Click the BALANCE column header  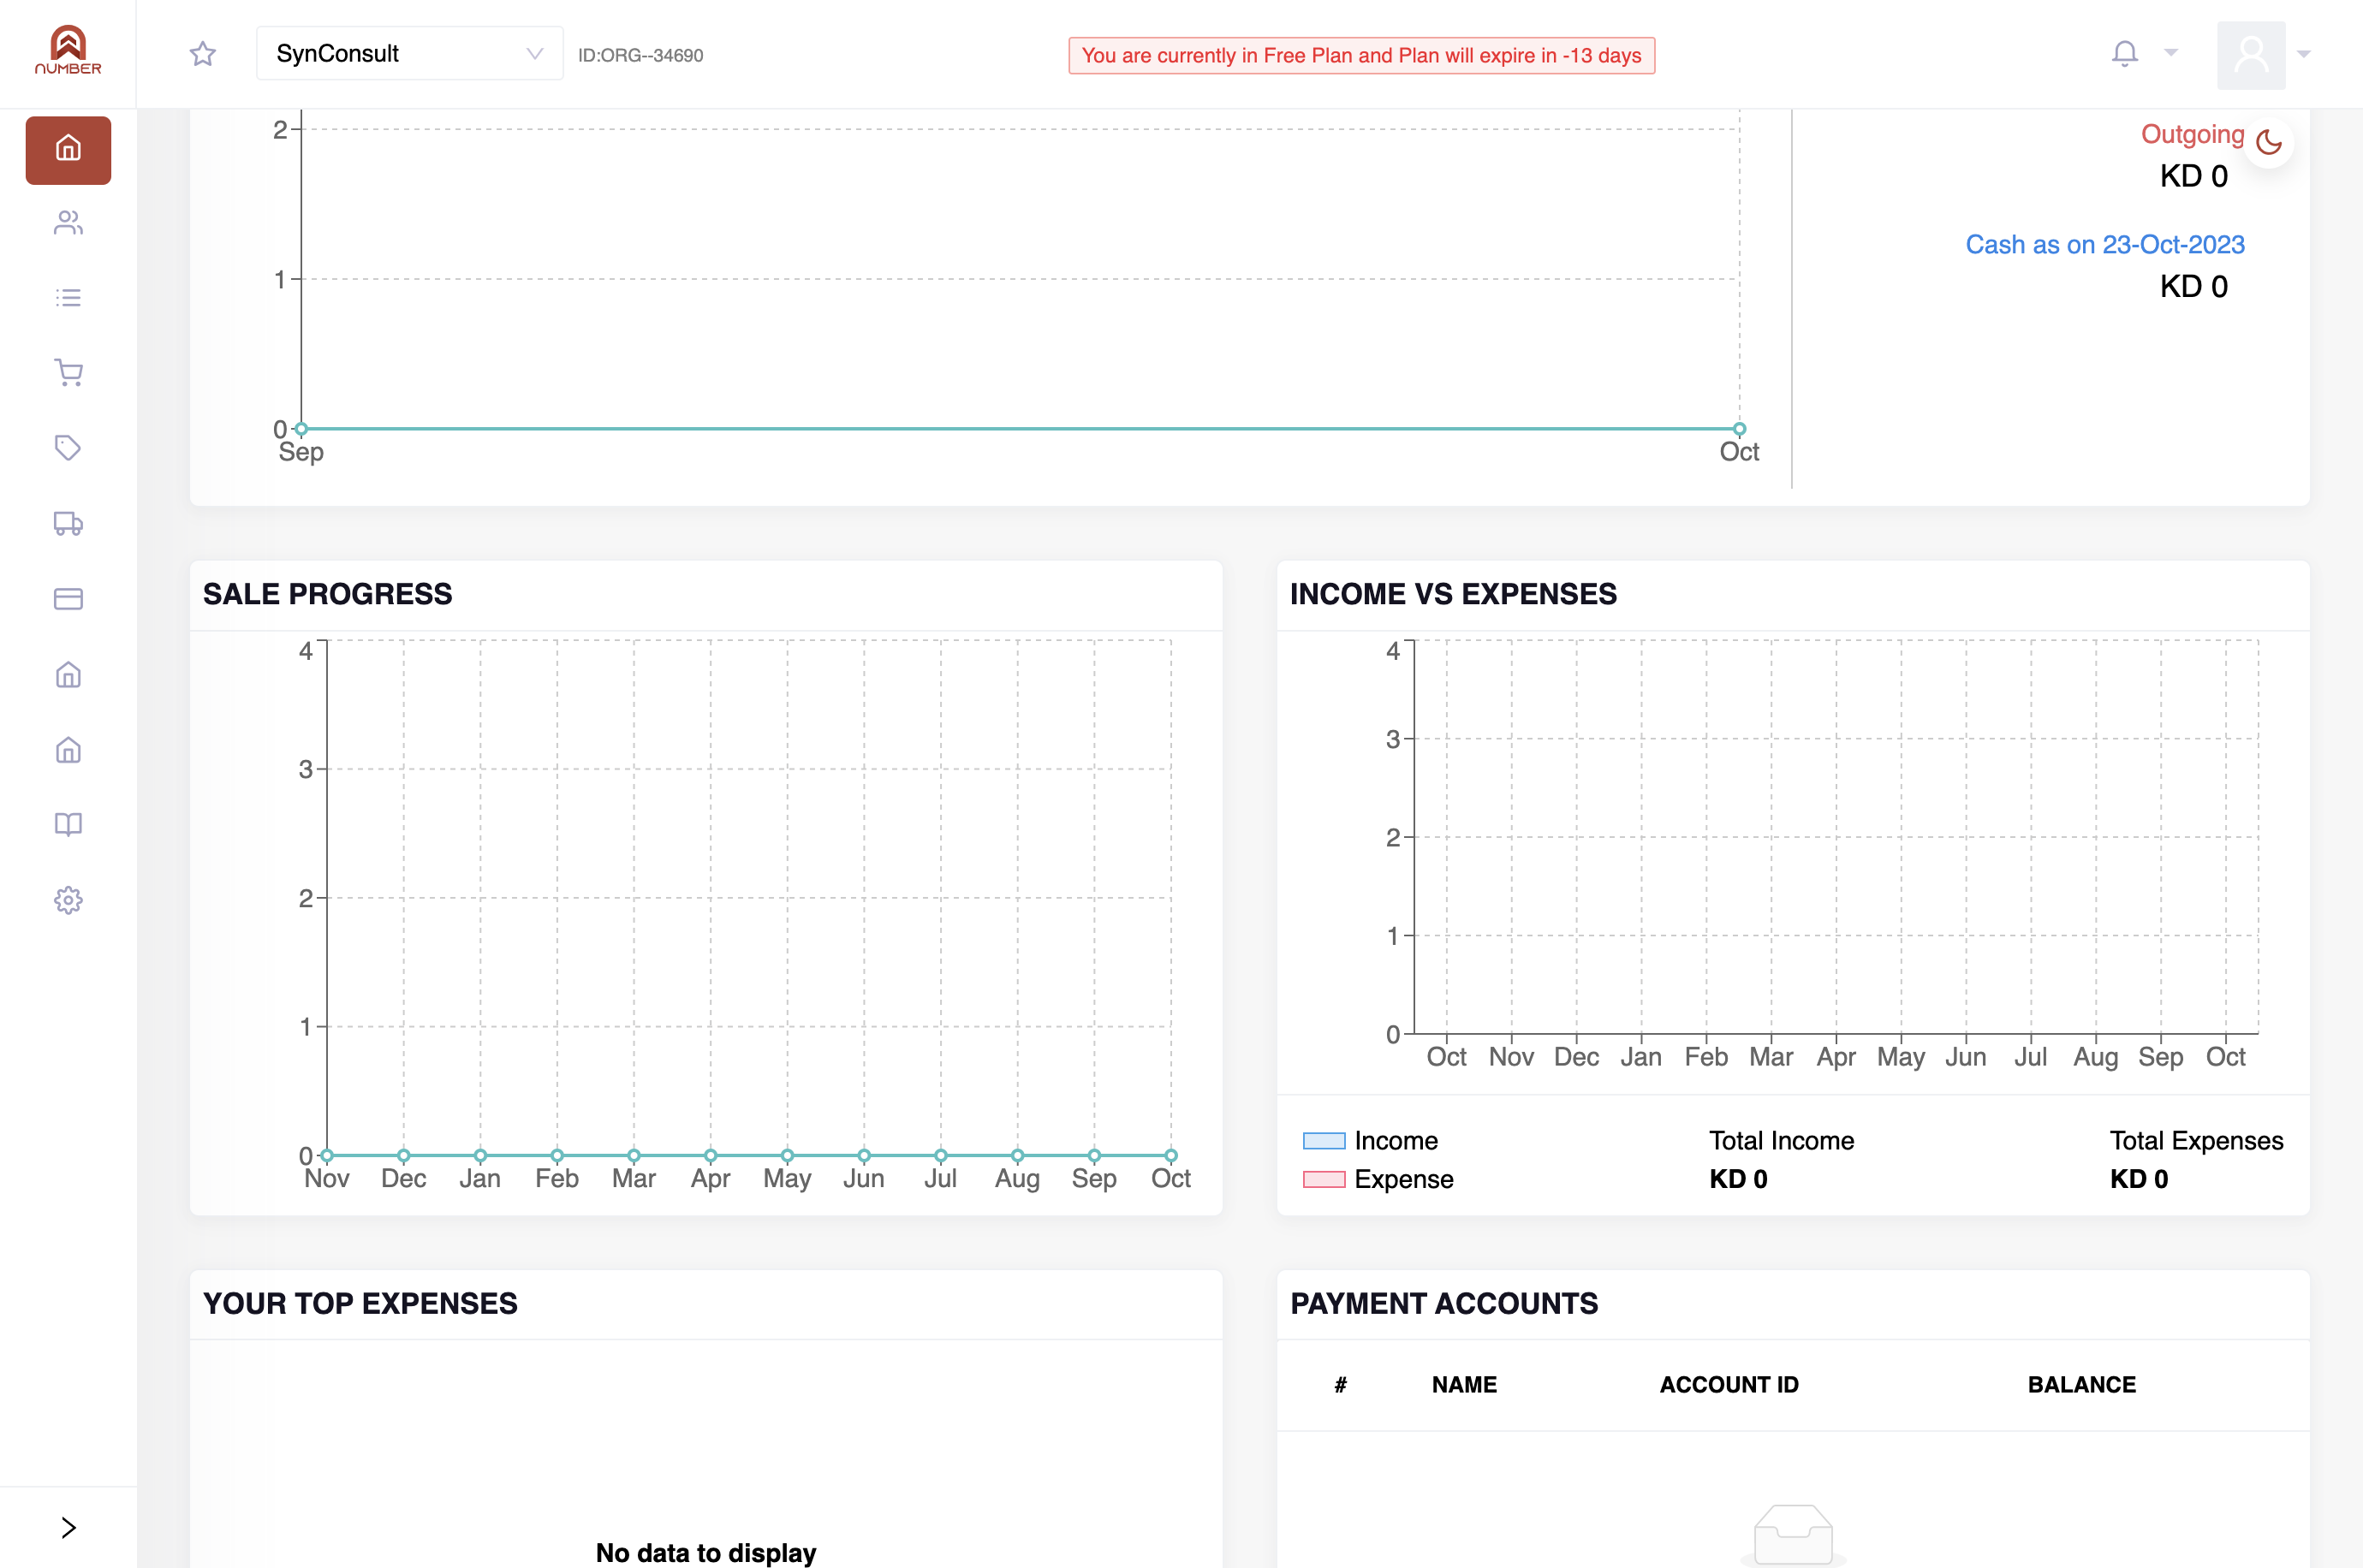[x=2082, y=1385]
